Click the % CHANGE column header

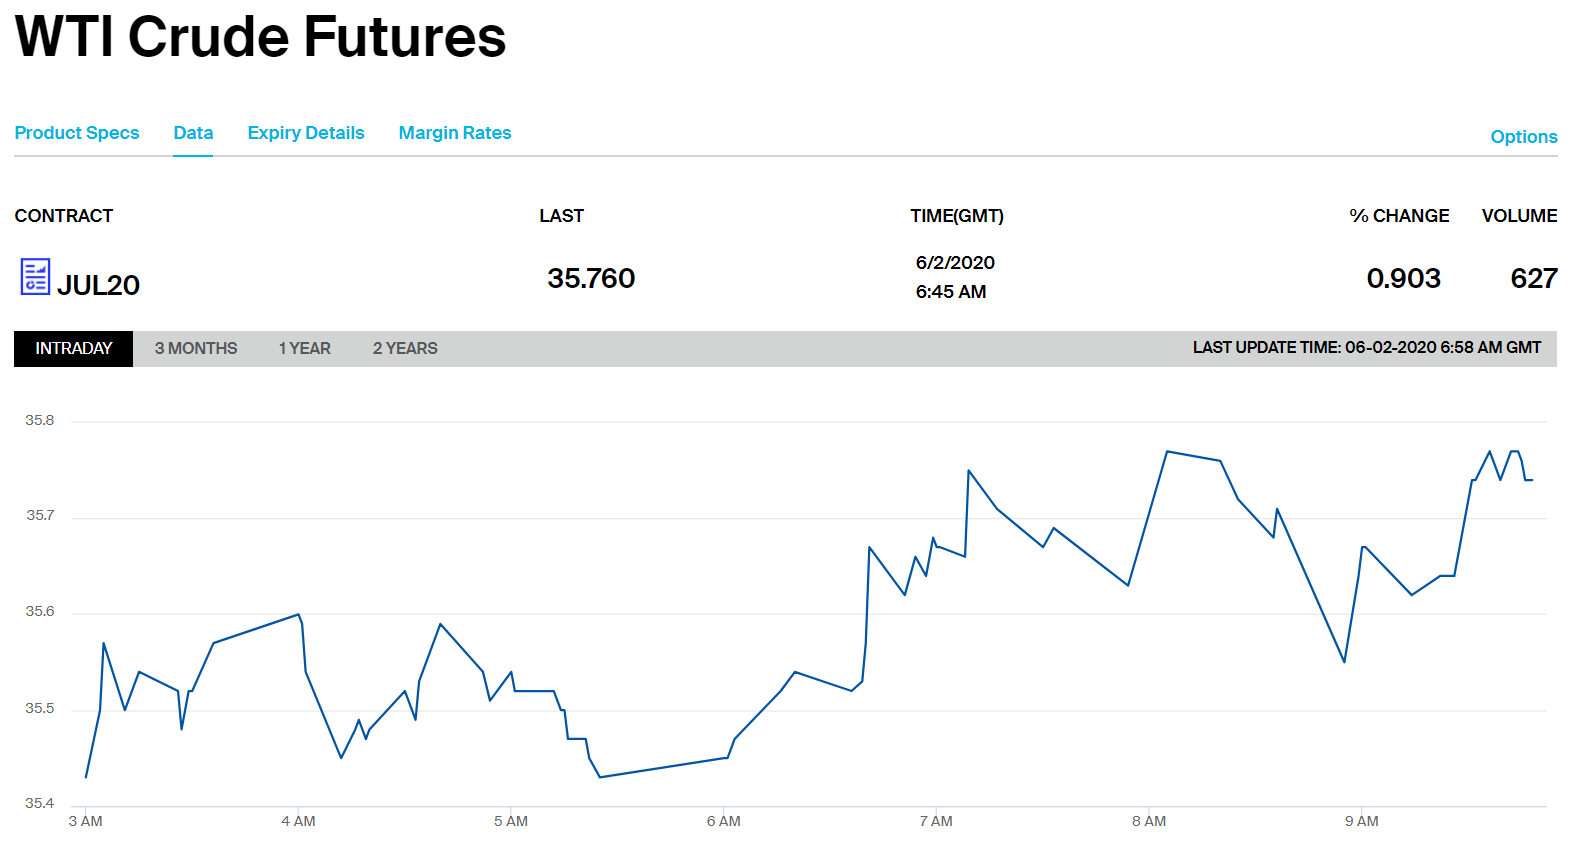pos(1399,216)
